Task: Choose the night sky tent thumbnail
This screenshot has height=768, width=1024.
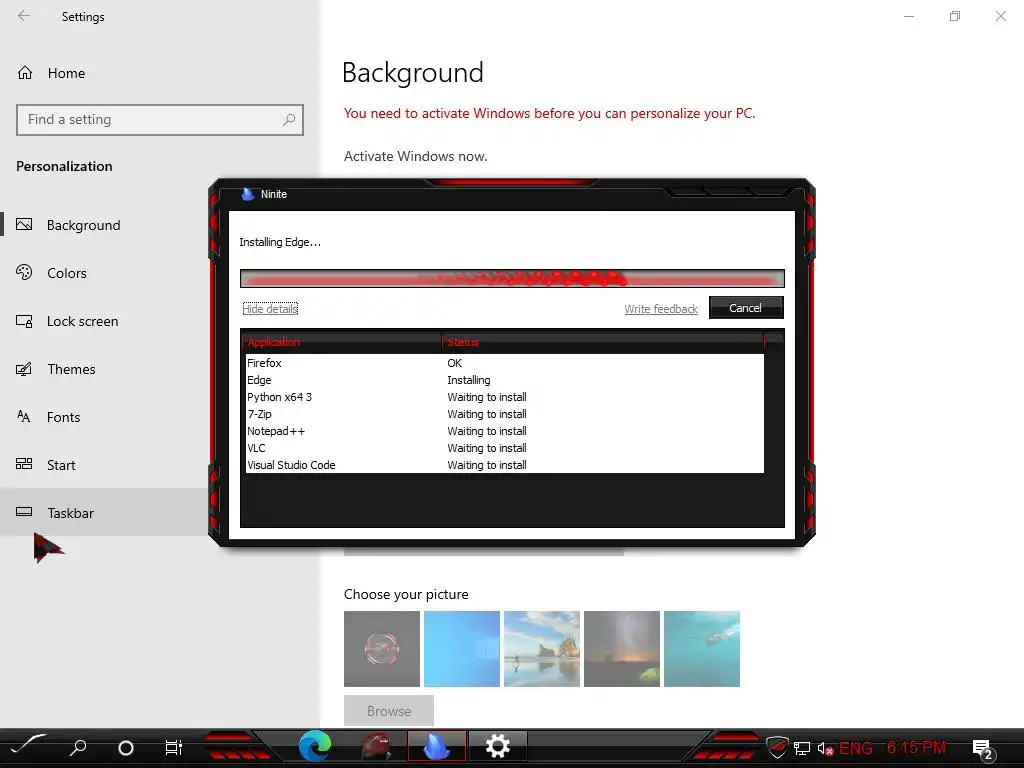Action: [x=622, y=648]
